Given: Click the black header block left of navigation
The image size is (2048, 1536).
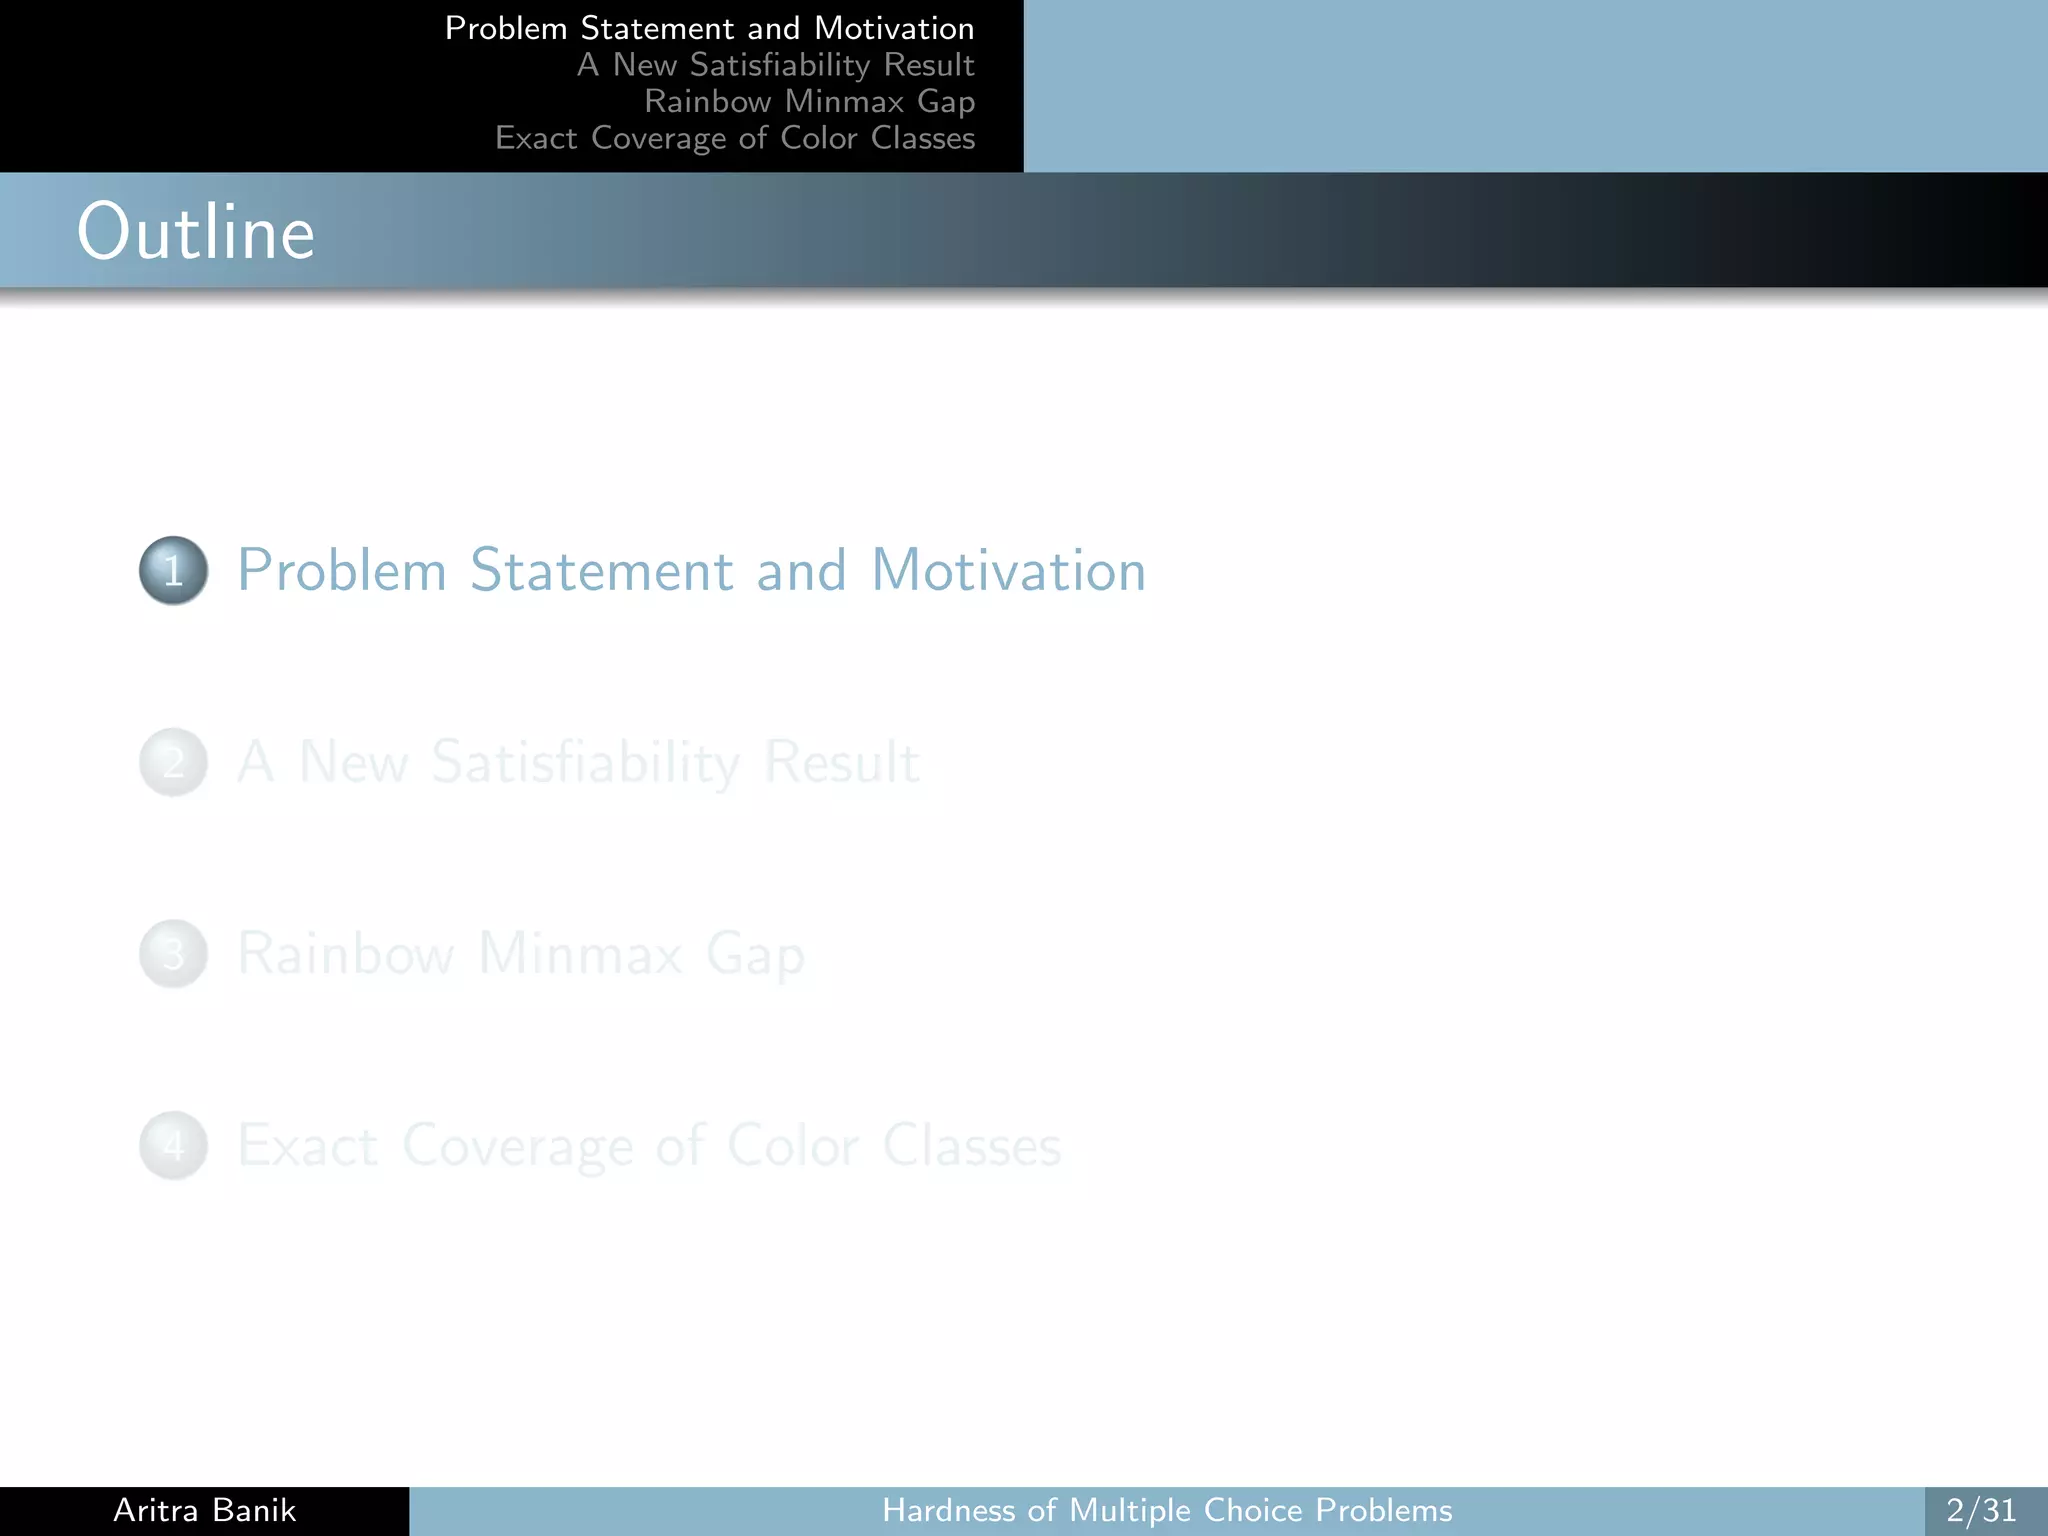Looking at the screenshot, I should coord(200,86).
